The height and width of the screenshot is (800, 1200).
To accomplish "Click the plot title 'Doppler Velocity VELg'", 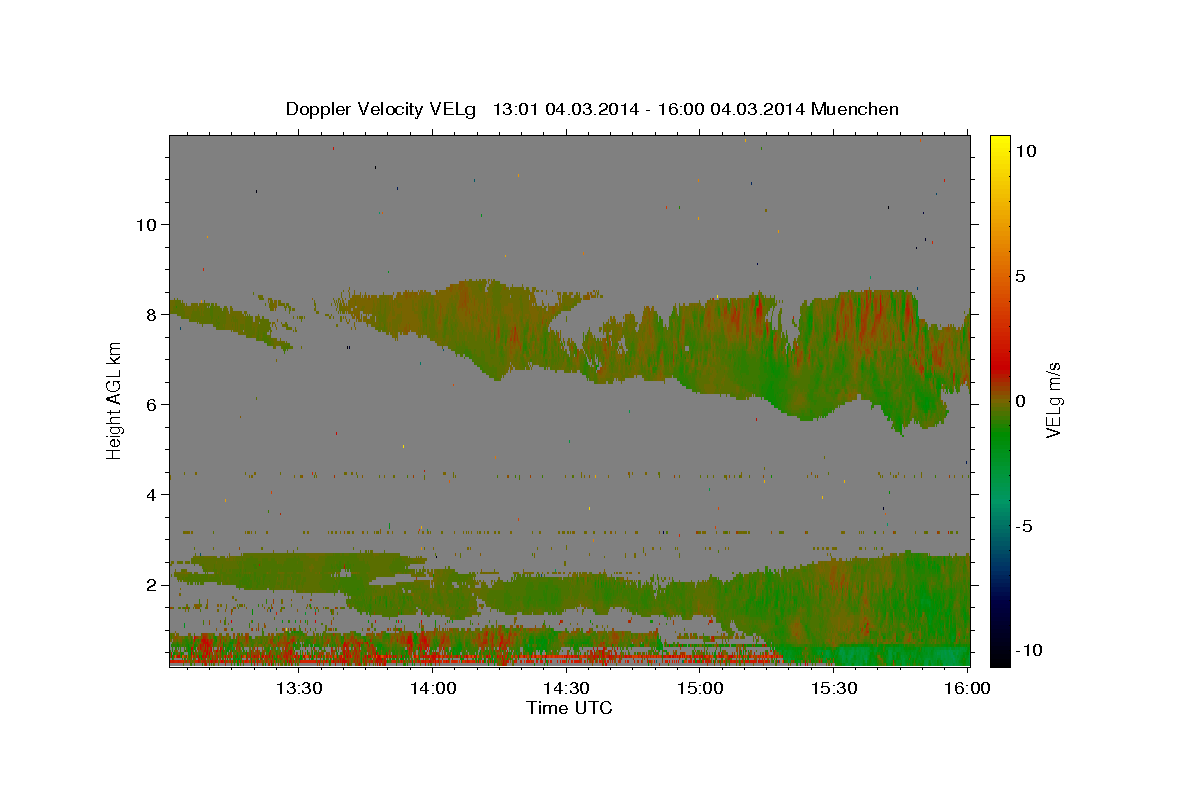I will tap(382, 109).
